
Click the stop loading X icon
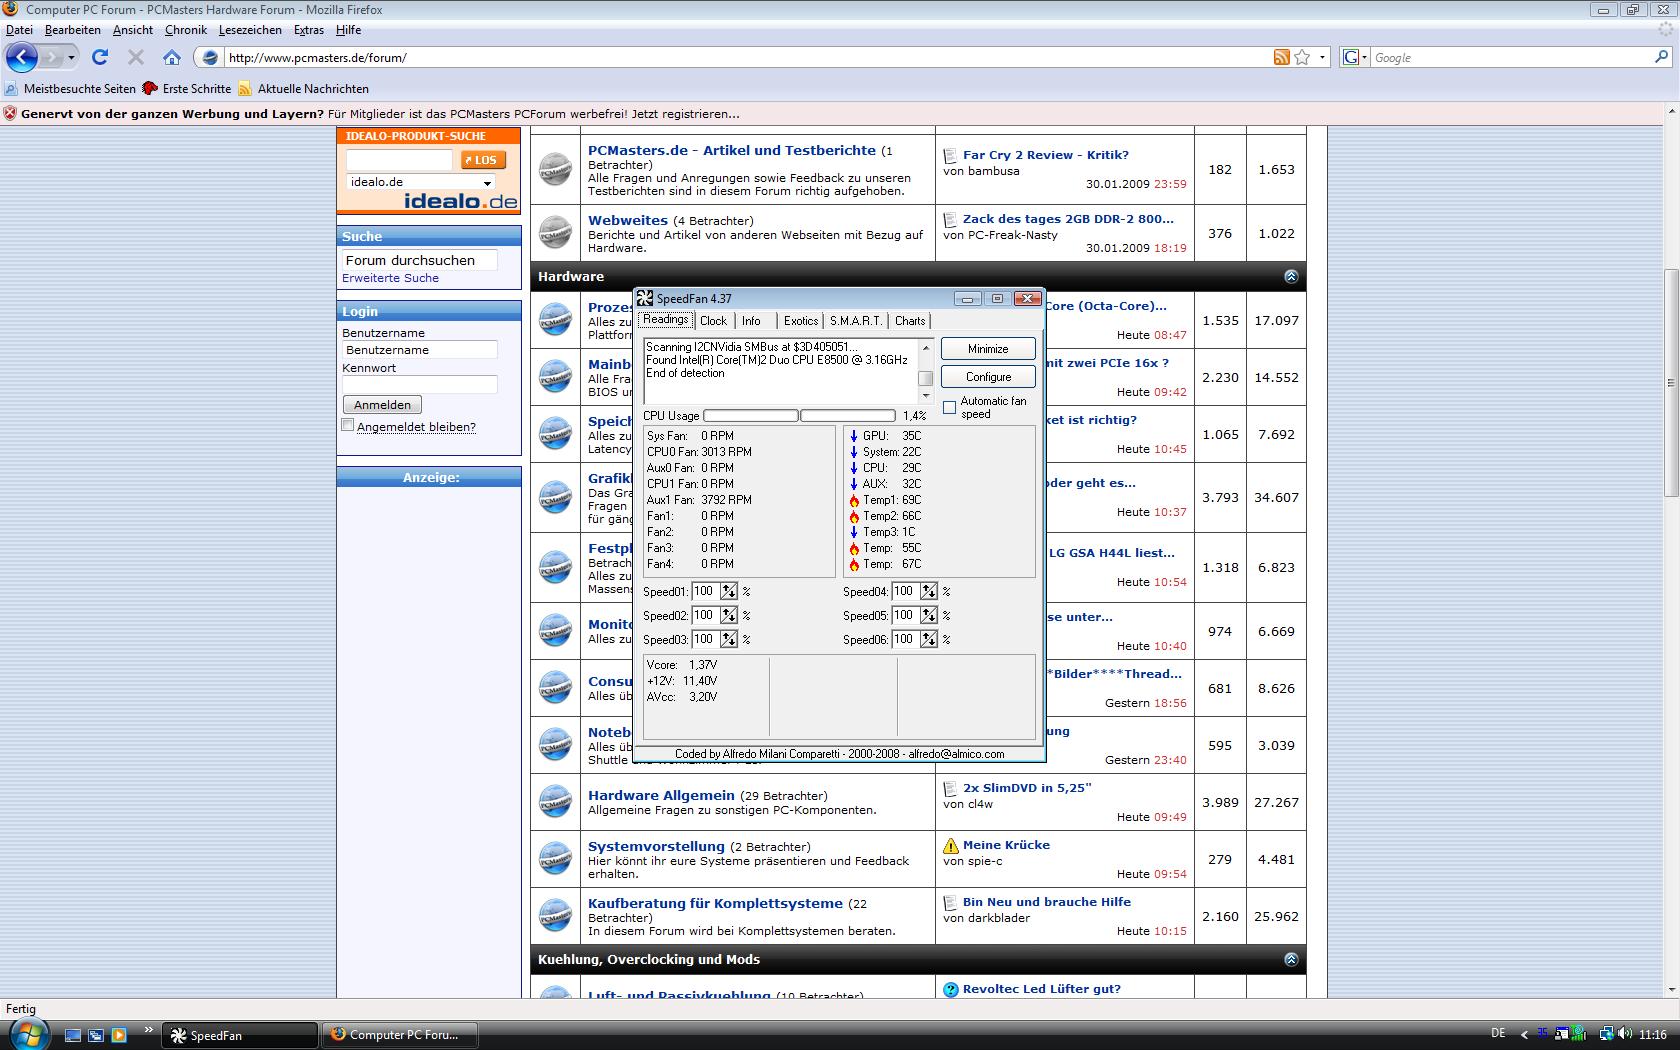tap(136, 57)
